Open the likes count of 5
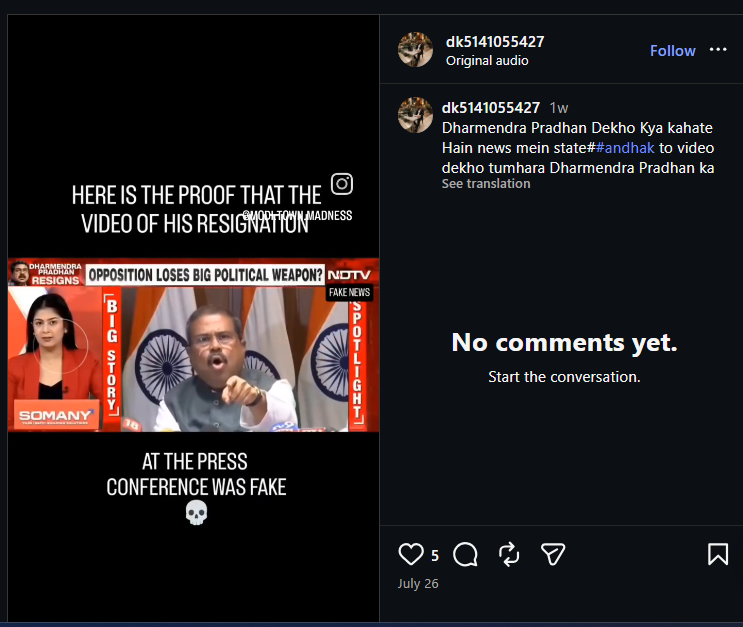743x627 pixels. pos(435,555)
